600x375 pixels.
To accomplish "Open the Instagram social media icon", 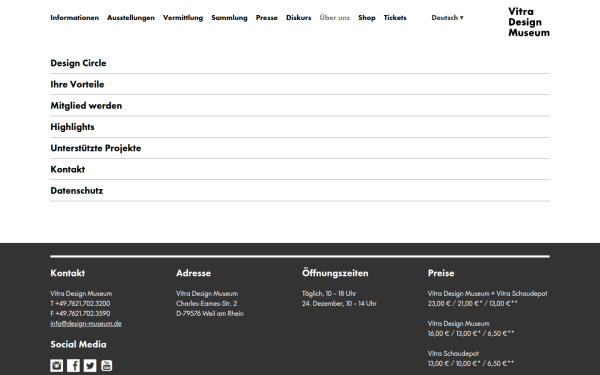I will point(57,365).
